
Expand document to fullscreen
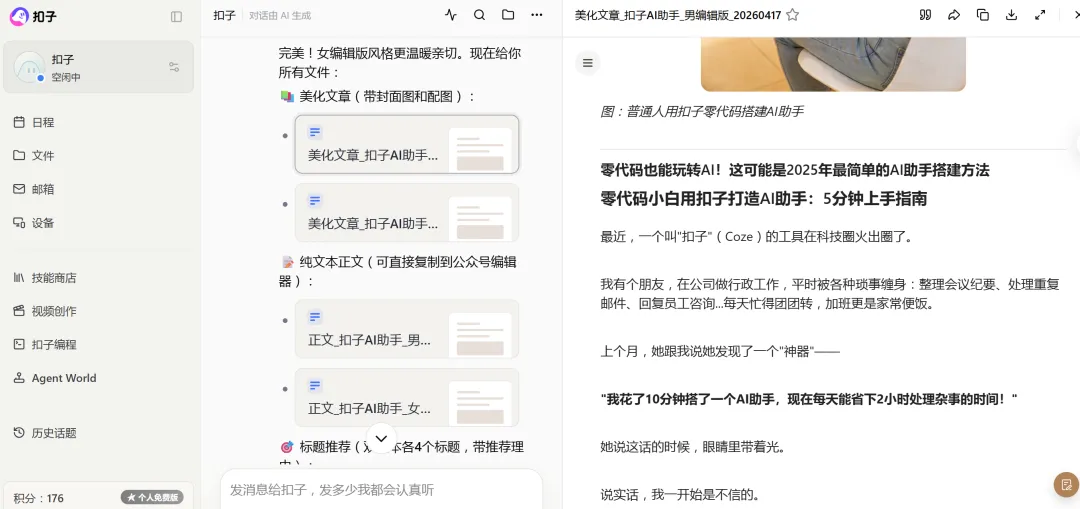(1040, 15)
